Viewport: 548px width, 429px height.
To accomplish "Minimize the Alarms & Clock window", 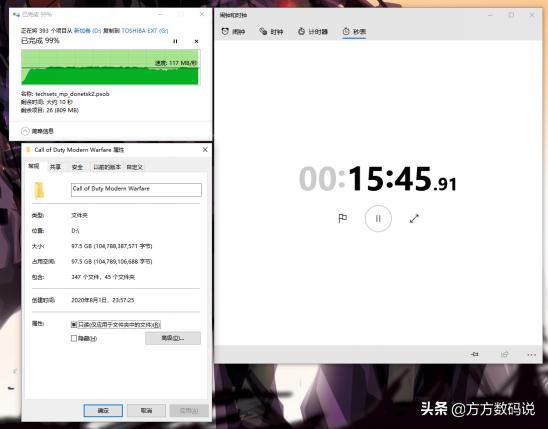I will click(x=490, y=15).
